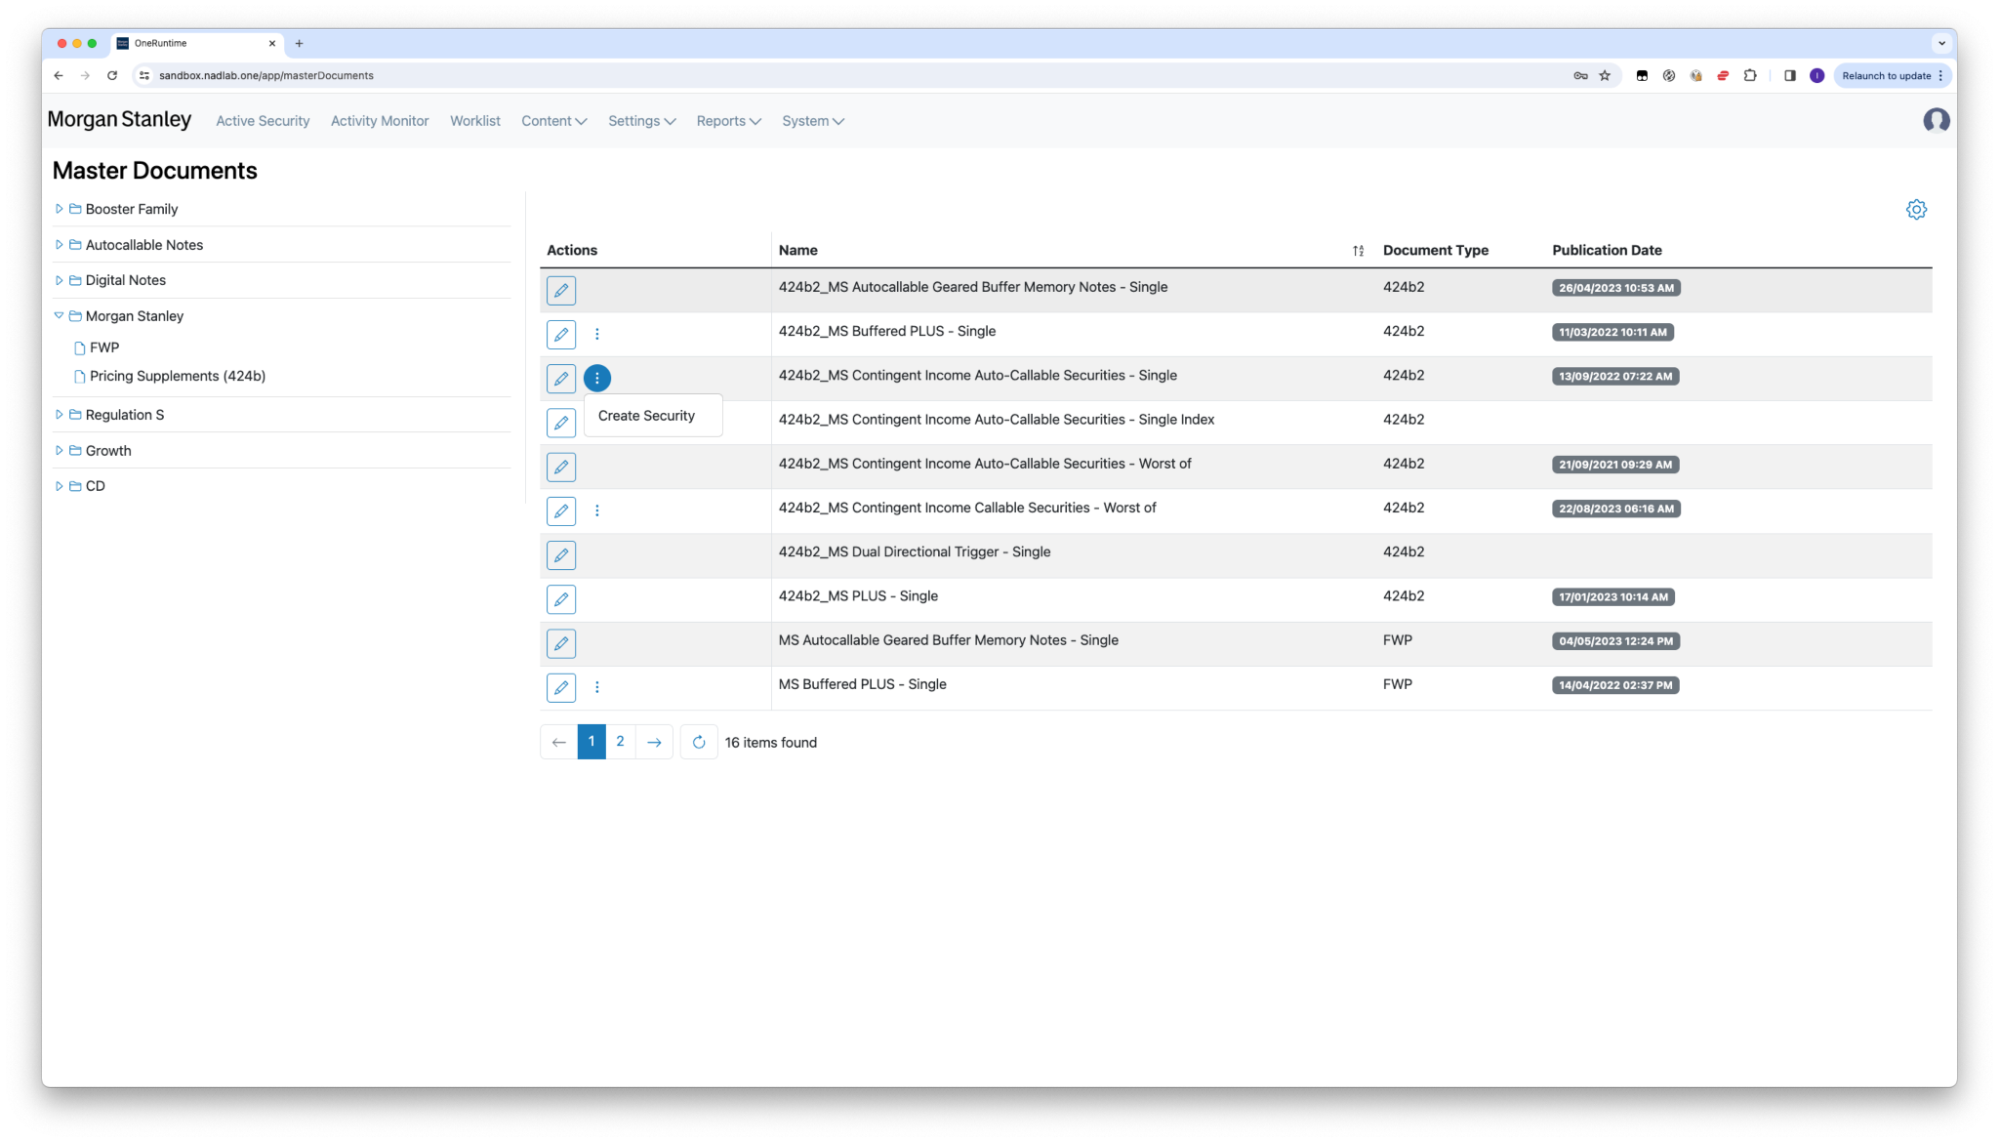Click the user profile avatar icon

[1936, 121]
